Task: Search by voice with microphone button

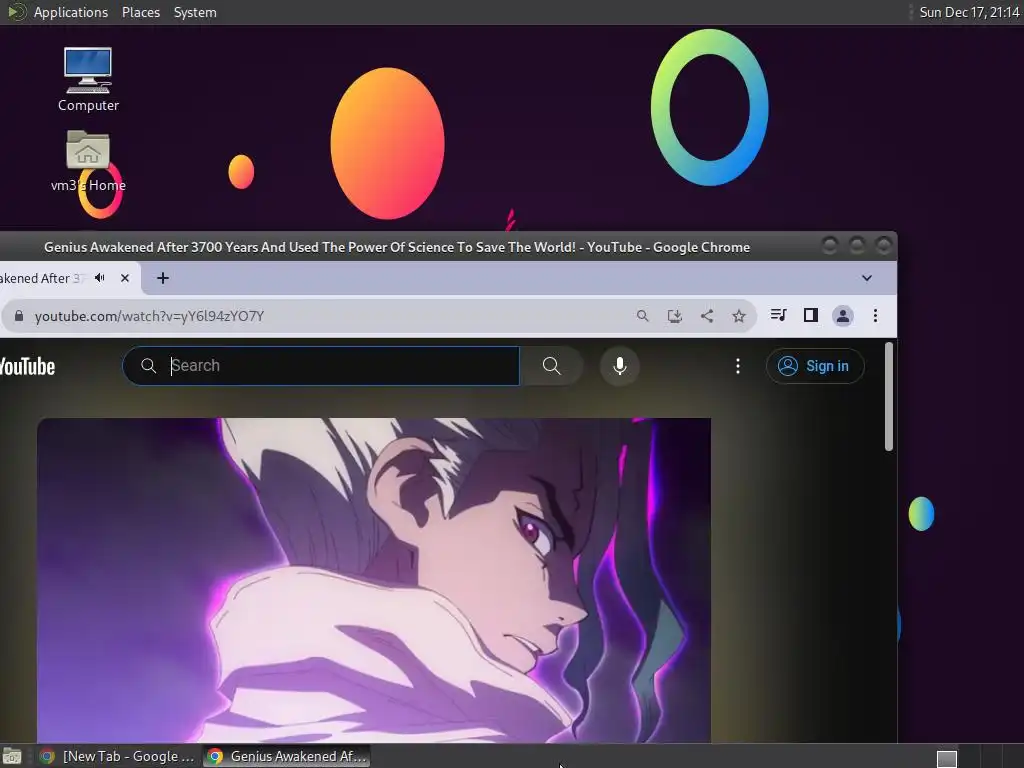Action: pos(620,366)
